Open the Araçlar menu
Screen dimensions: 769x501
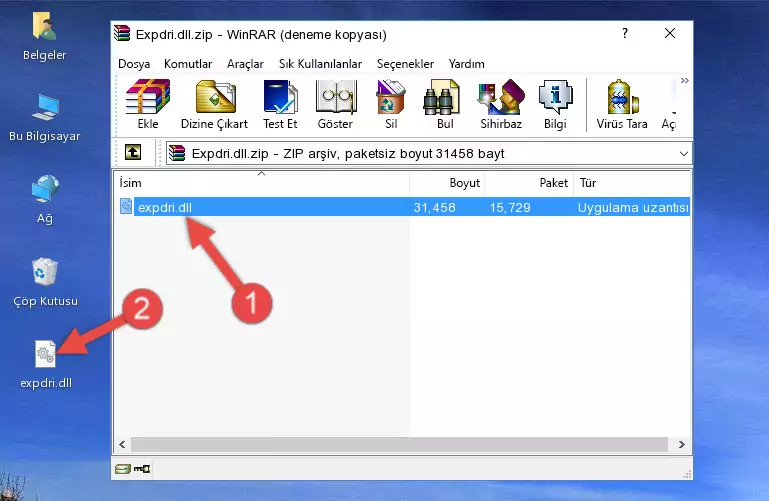(245, 64)
